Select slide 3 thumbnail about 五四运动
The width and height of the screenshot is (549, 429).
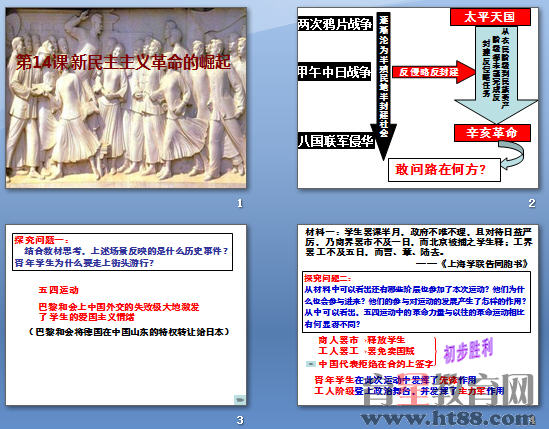[x=126, y=315]
